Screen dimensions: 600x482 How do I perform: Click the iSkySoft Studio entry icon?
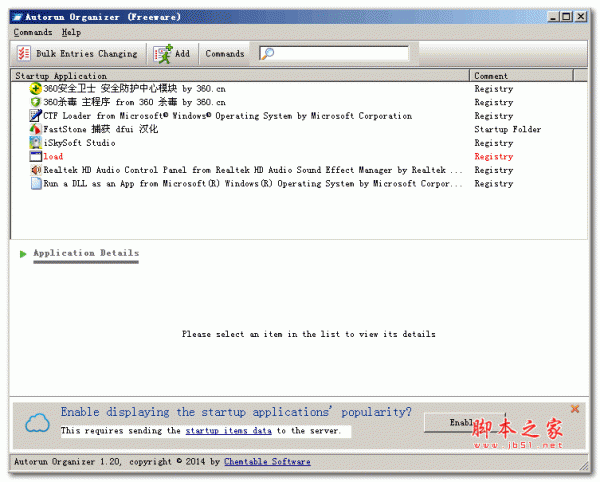coord(35,143)
